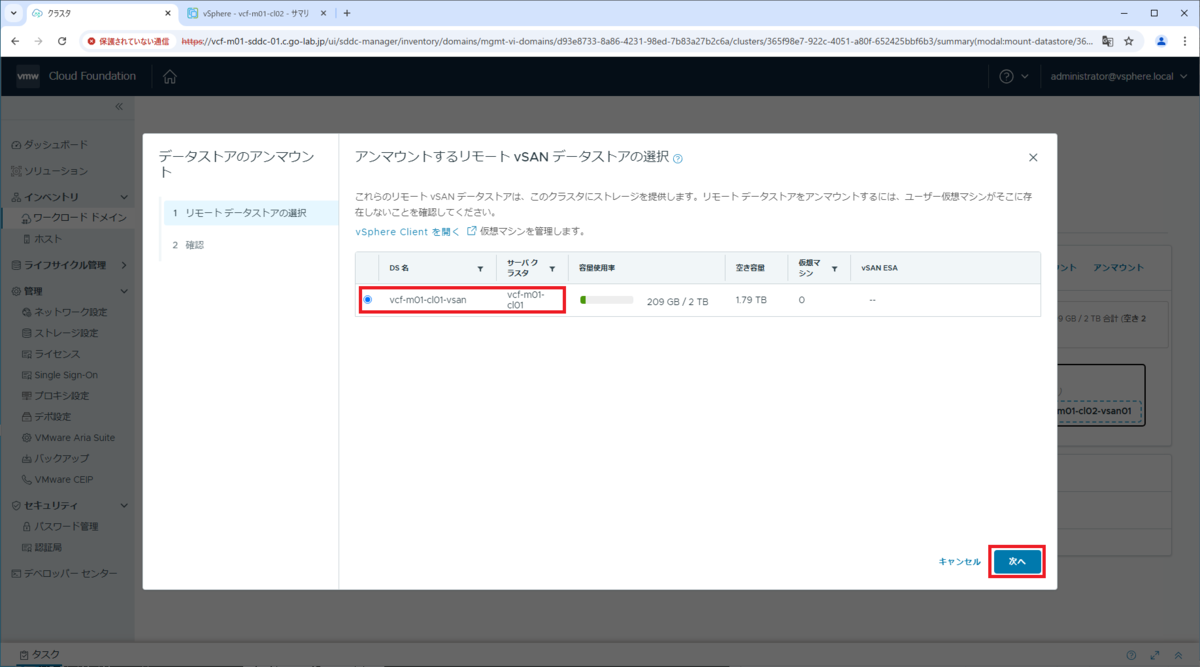1200x667 pixels.
Task: Open the vSphere Client を開く link
Action: point(408,231)
